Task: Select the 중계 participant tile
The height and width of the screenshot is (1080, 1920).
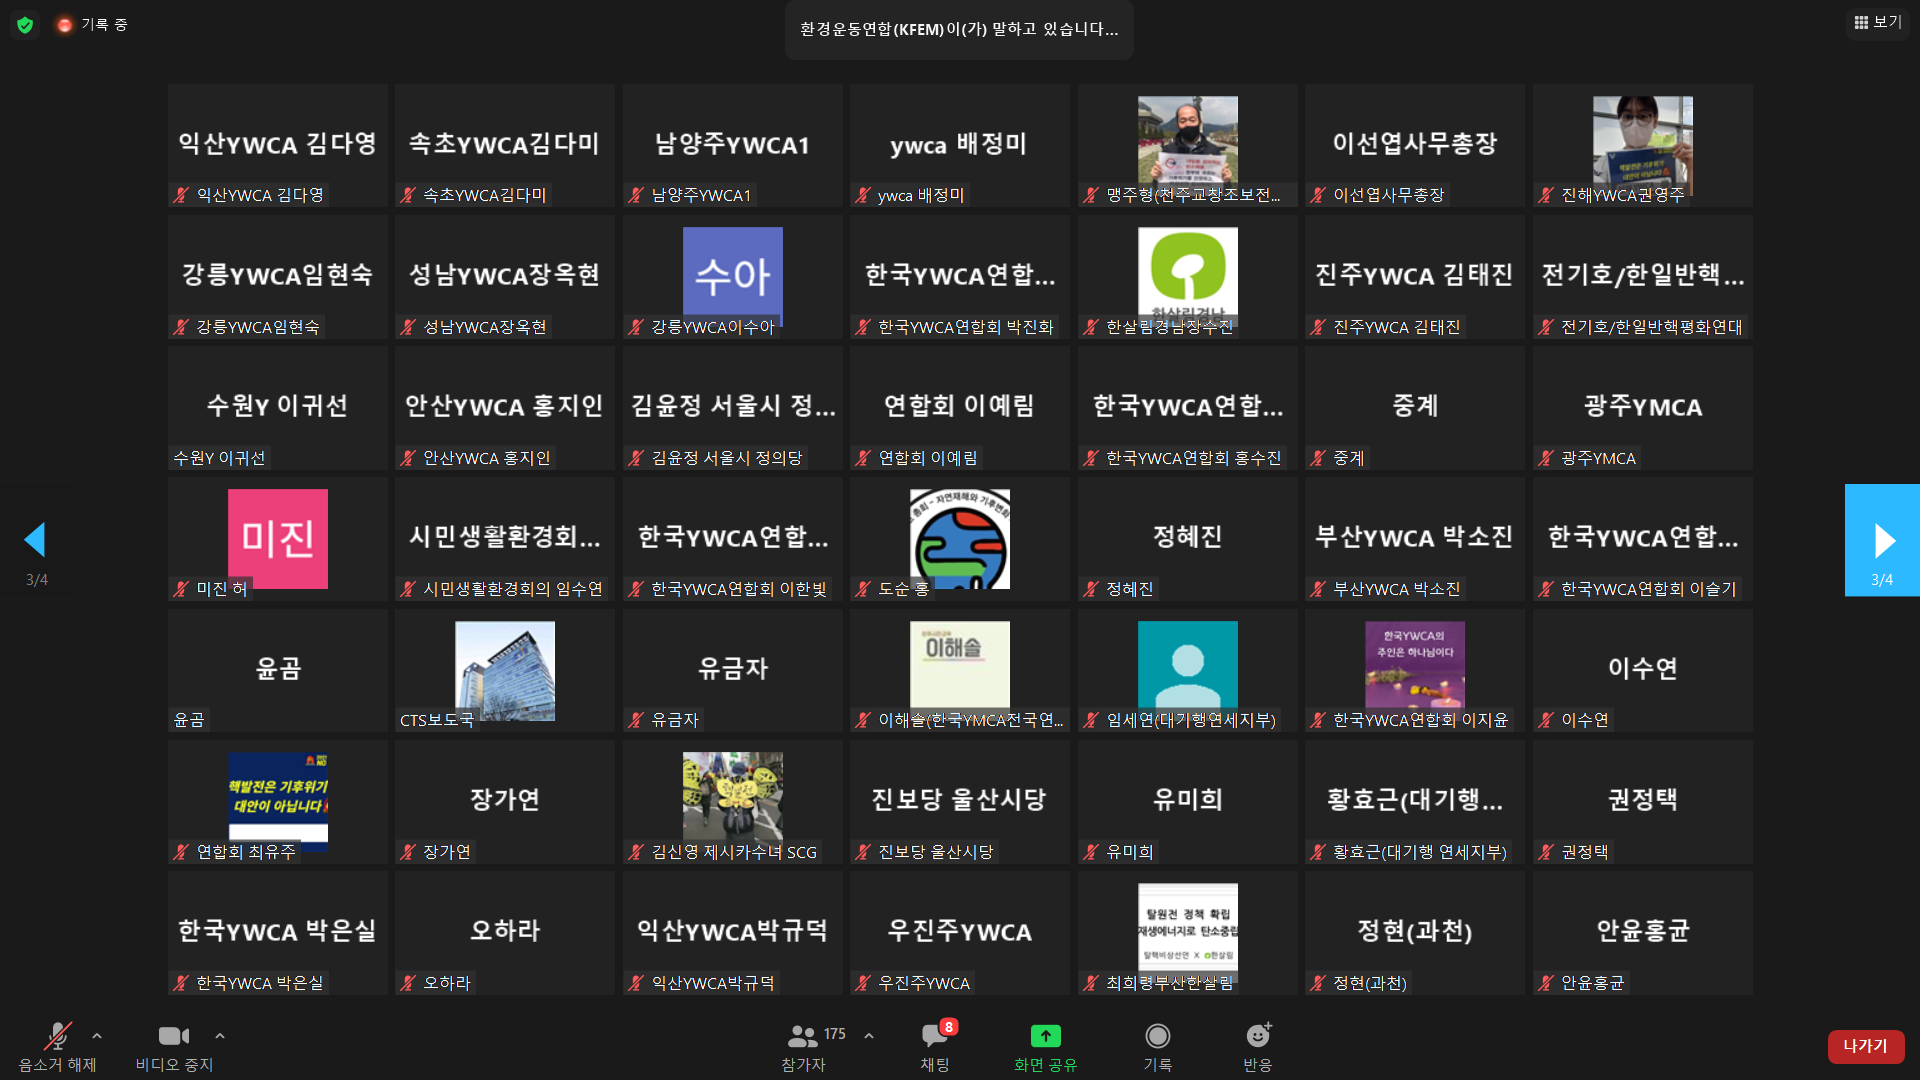Action: coord(1415,408)
